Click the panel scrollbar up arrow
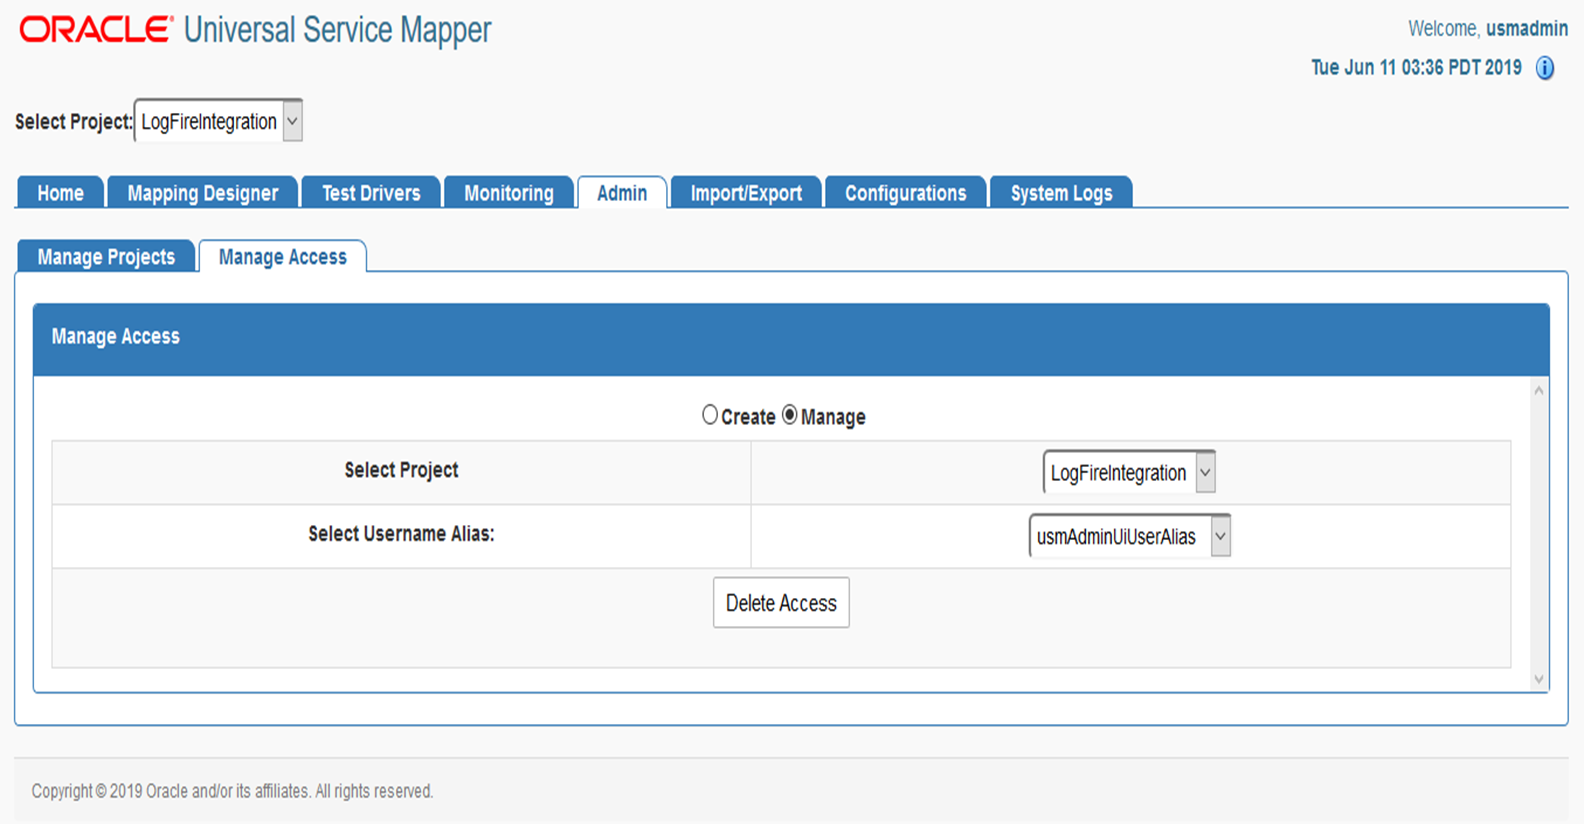 point(1539,390)
